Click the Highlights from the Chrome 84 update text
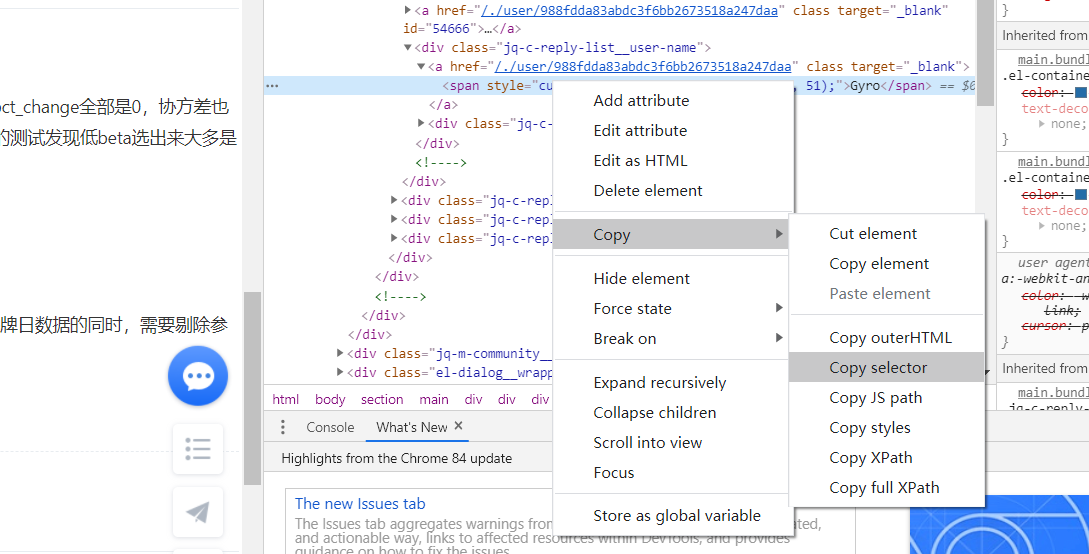This screenshot has width=1089, height=554. [397, 458]
